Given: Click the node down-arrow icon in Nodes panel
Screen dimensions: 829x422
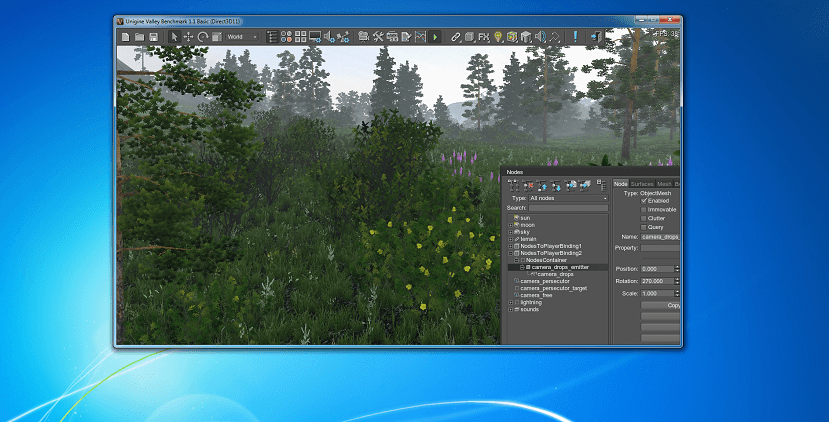Looking at the screenshot, I should [x=556, y=185].
